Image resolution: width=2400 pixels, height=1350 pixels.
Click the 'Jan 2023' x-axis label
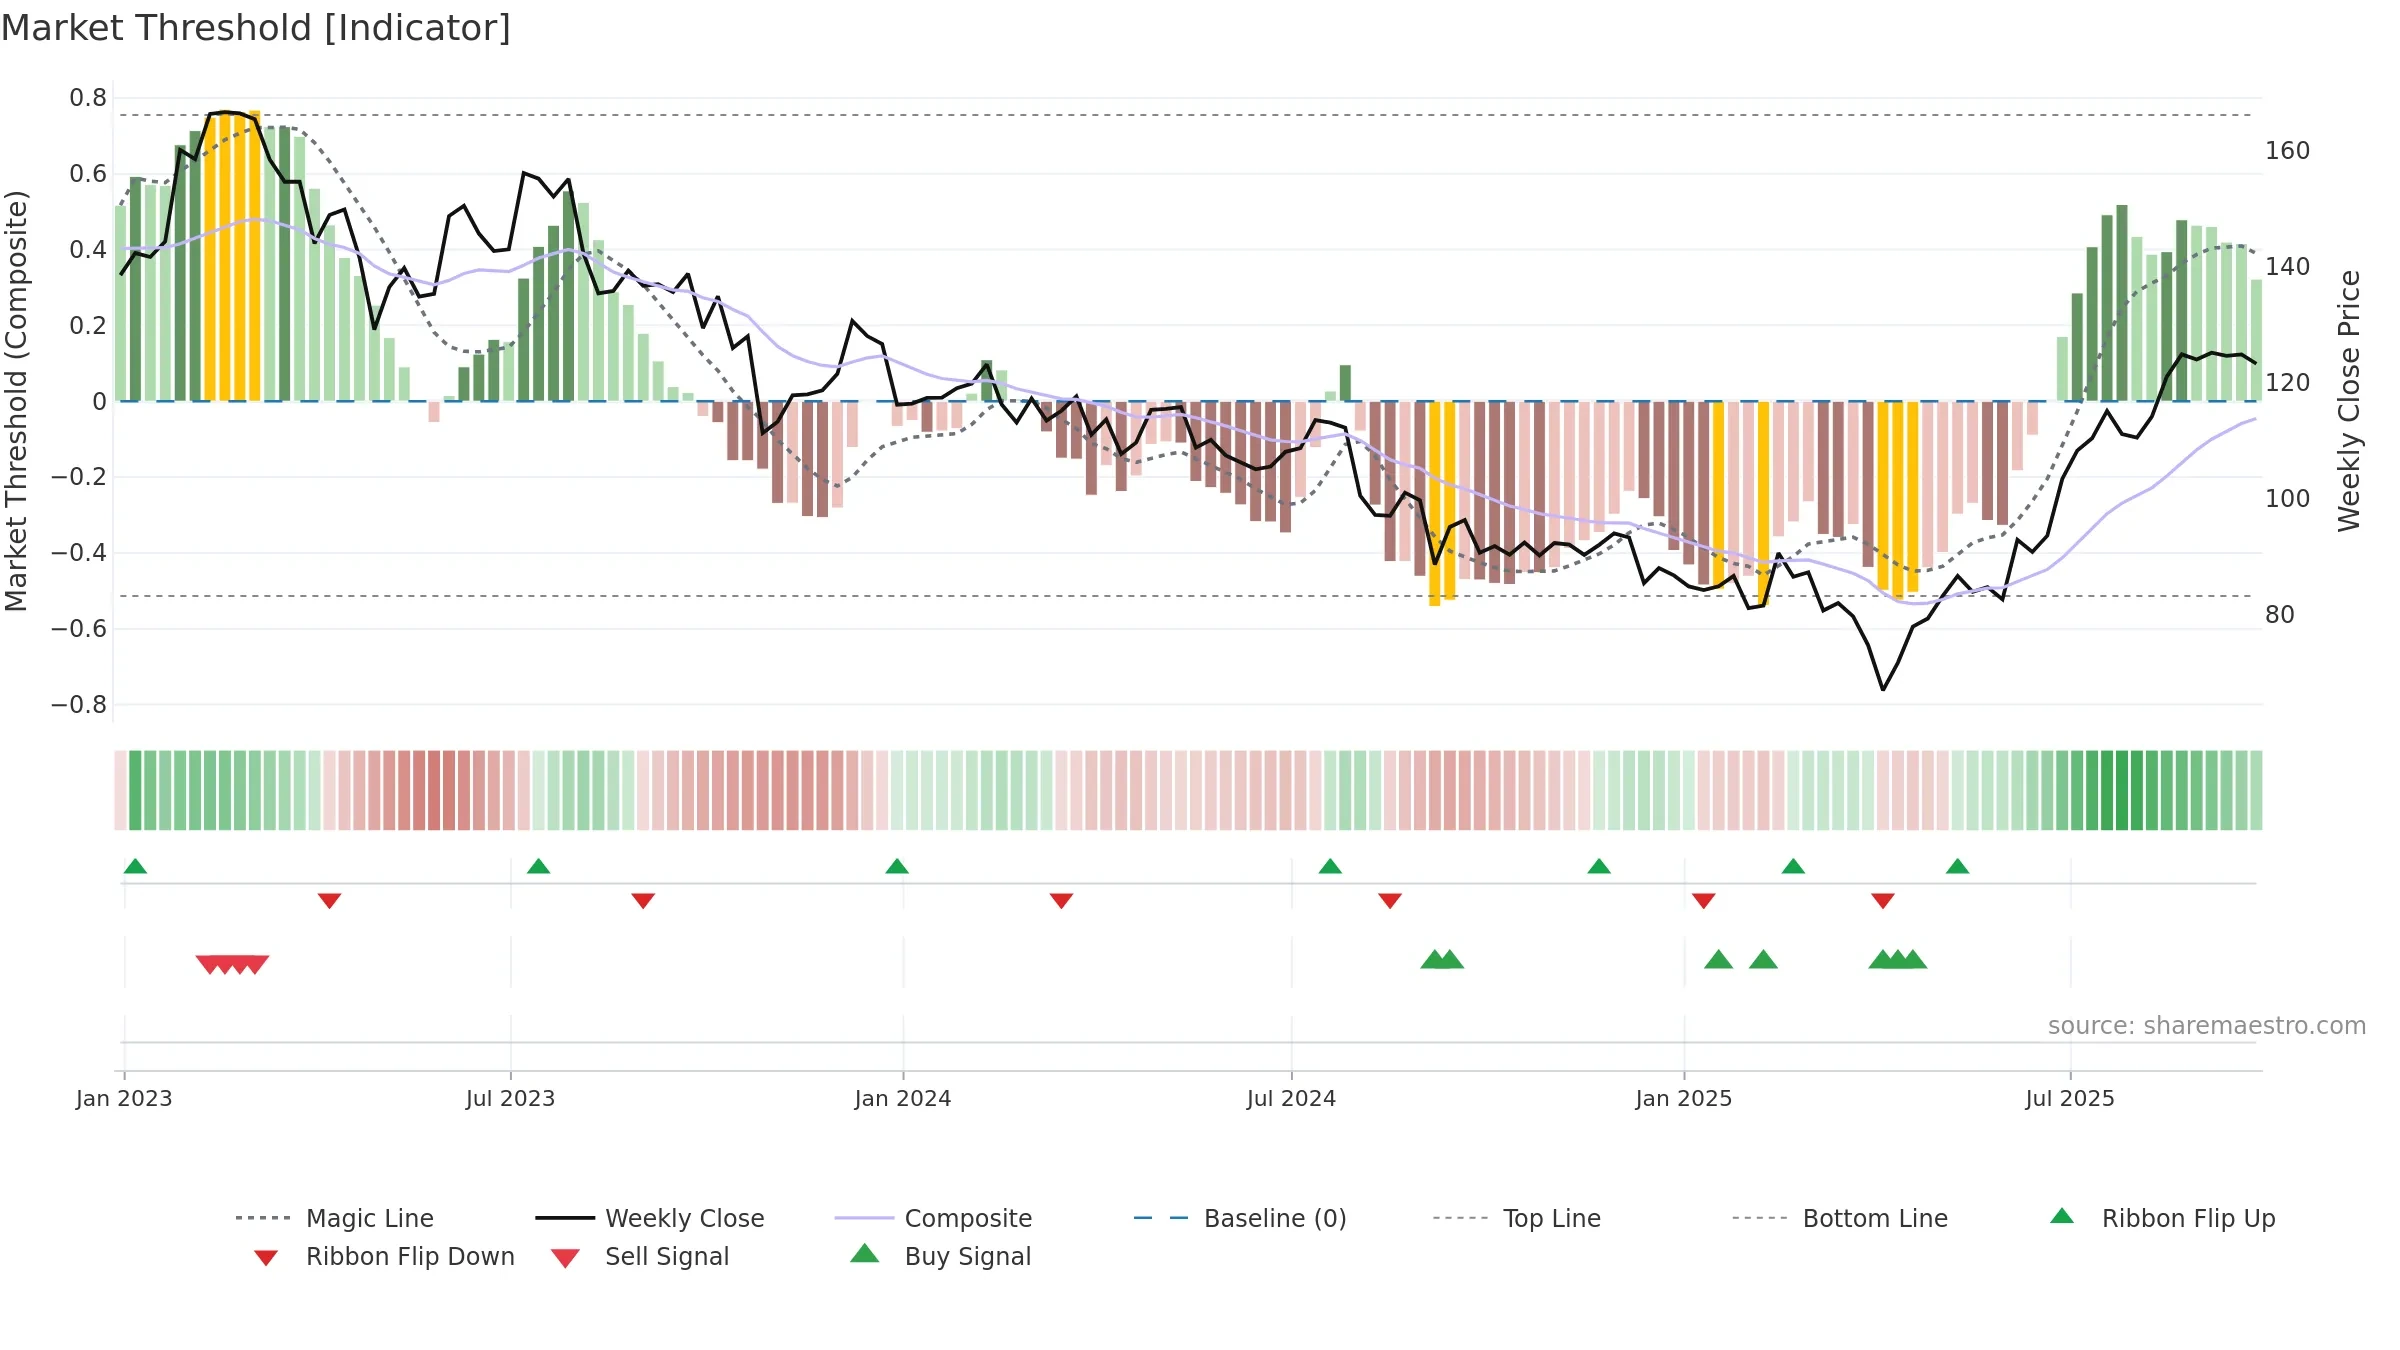124,1099
